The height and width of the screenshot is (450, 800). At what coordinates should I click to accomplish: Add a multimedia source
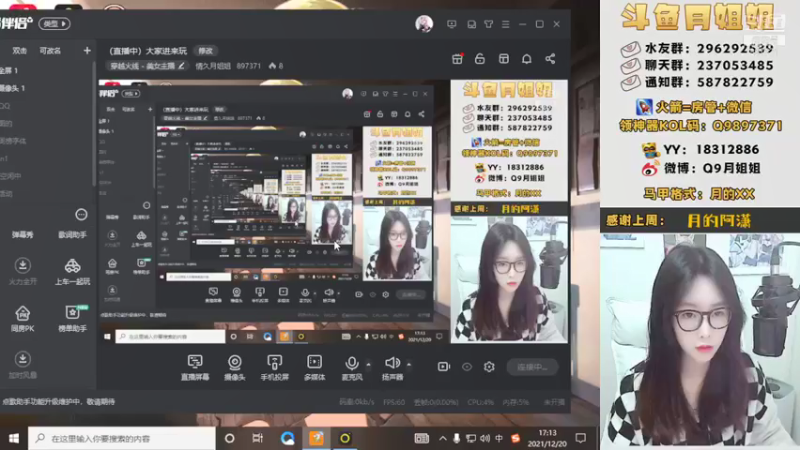point(314,367)
